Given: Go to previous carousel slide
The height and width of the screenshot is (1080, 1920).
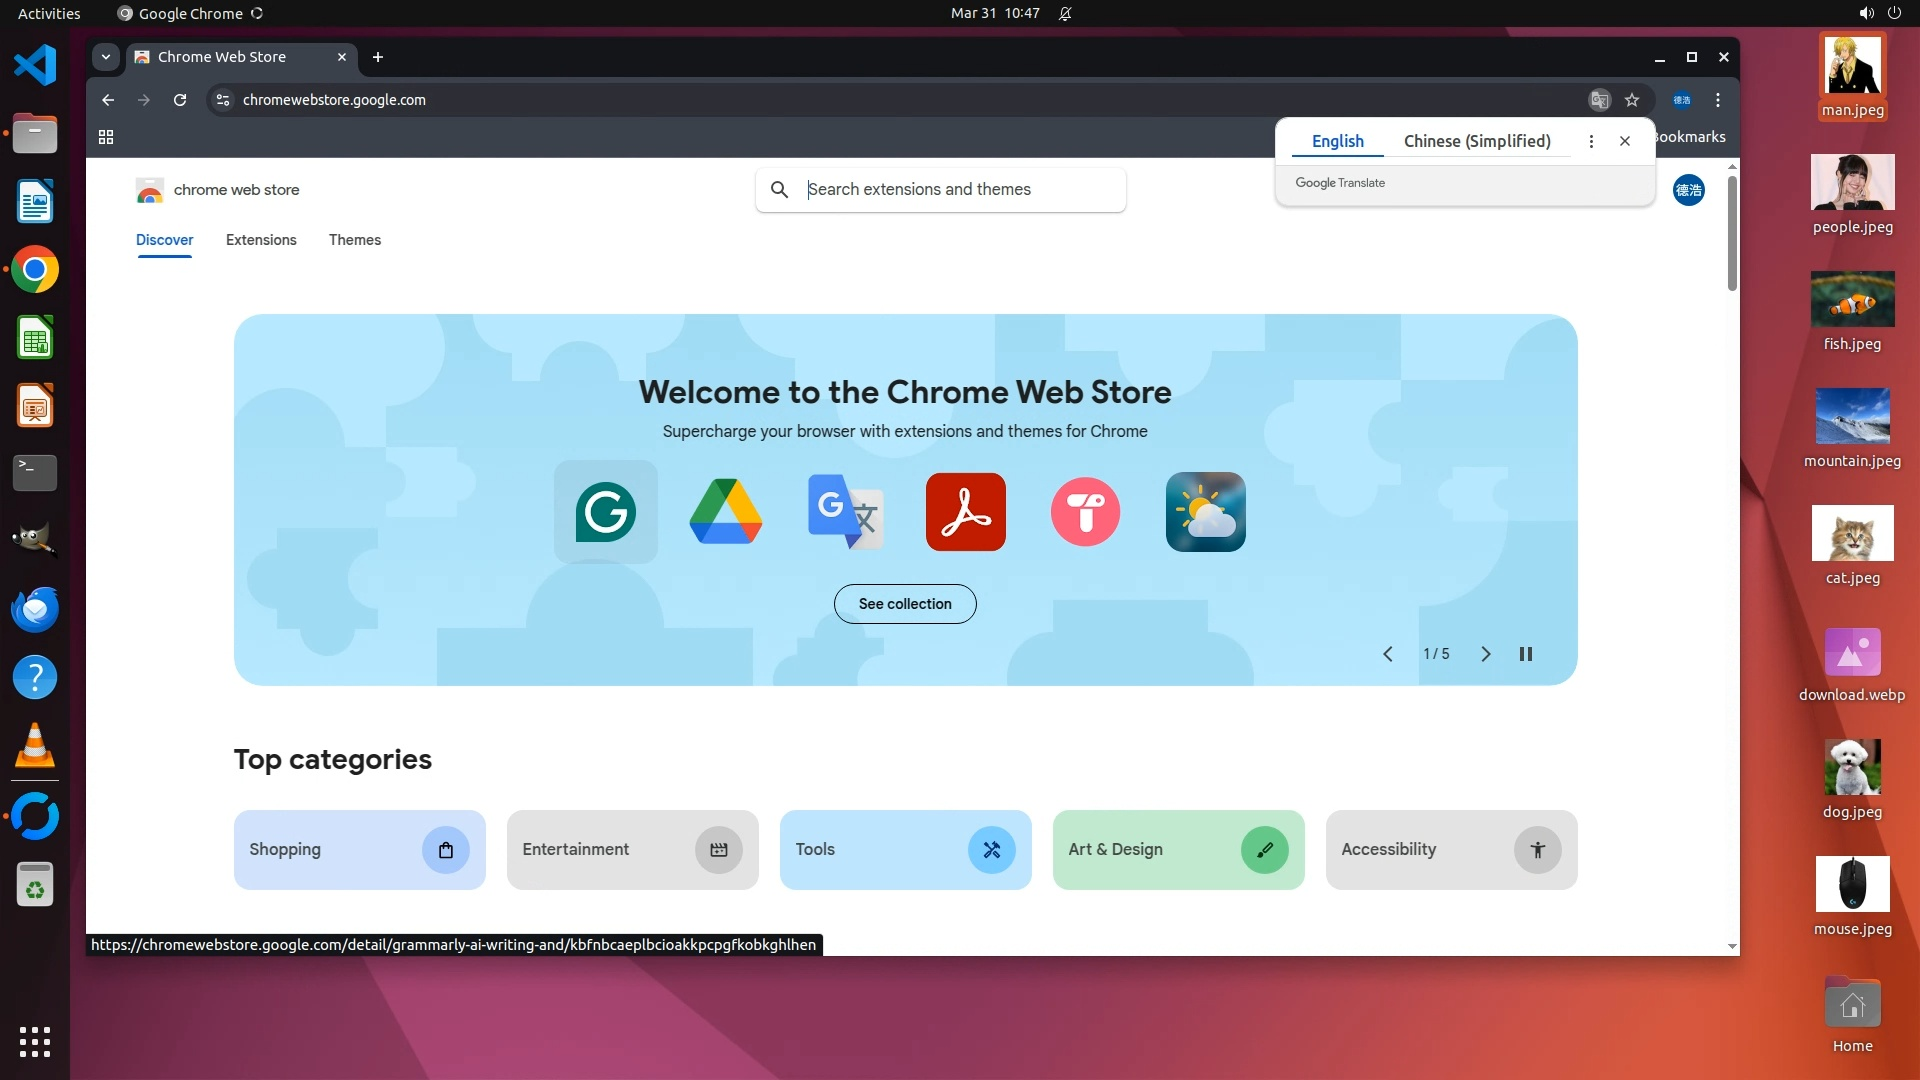Looking at the screenshot, I should [x=1388, y=654].
